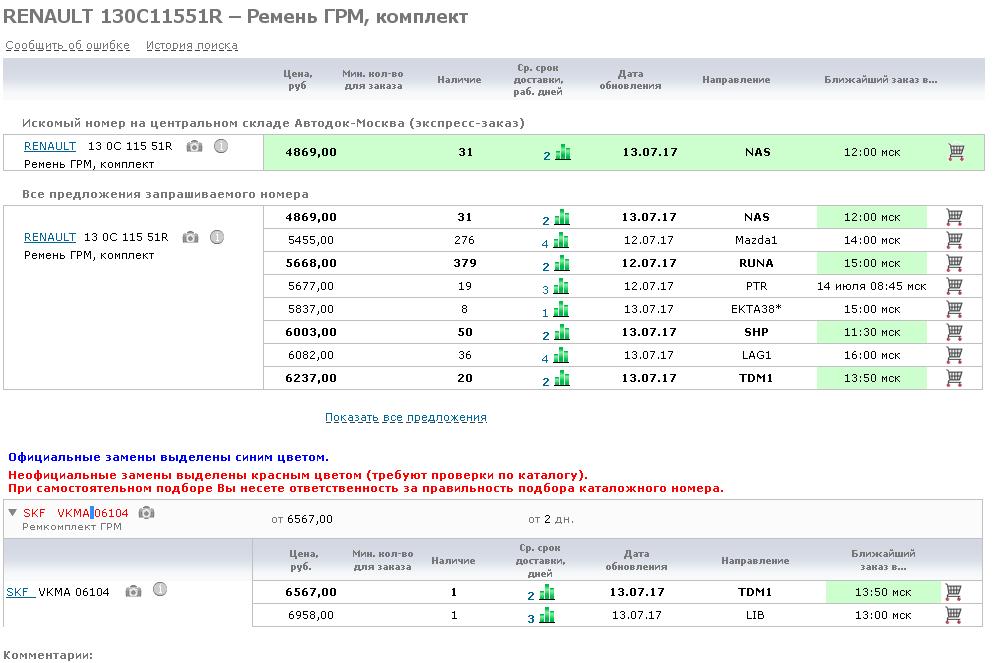The height and width of the screenshot is (663, 996).
Task: Open delivery stats chart in SHP row
Action: tap(561, 333)
